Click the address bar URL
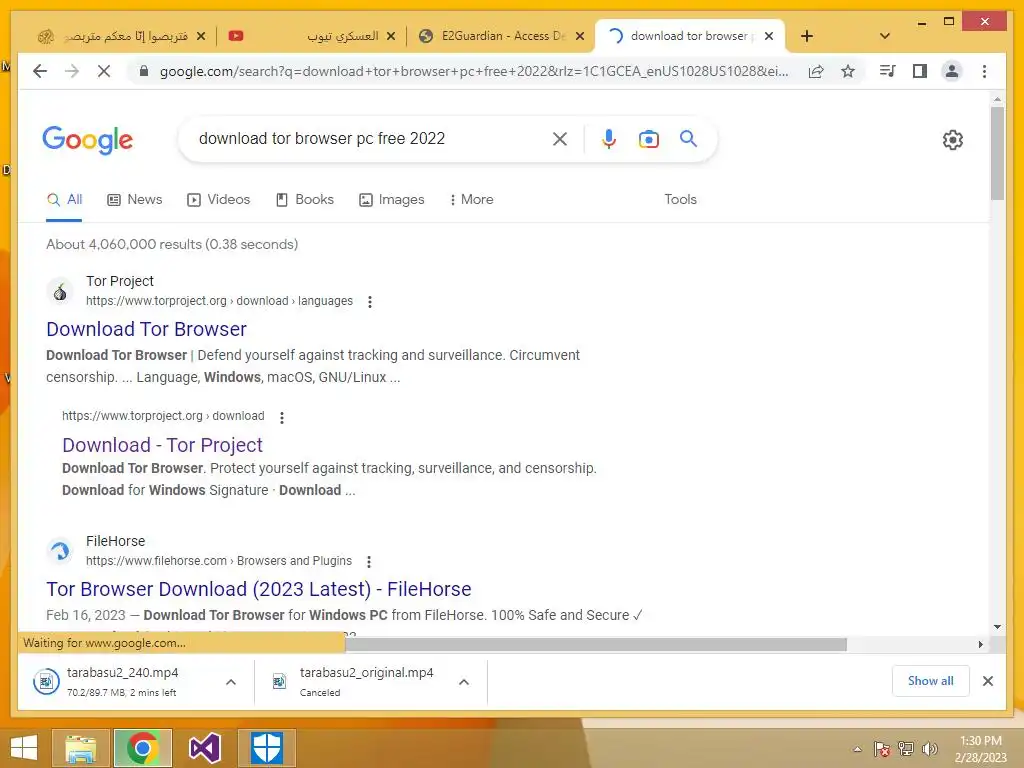 [474, 71]
